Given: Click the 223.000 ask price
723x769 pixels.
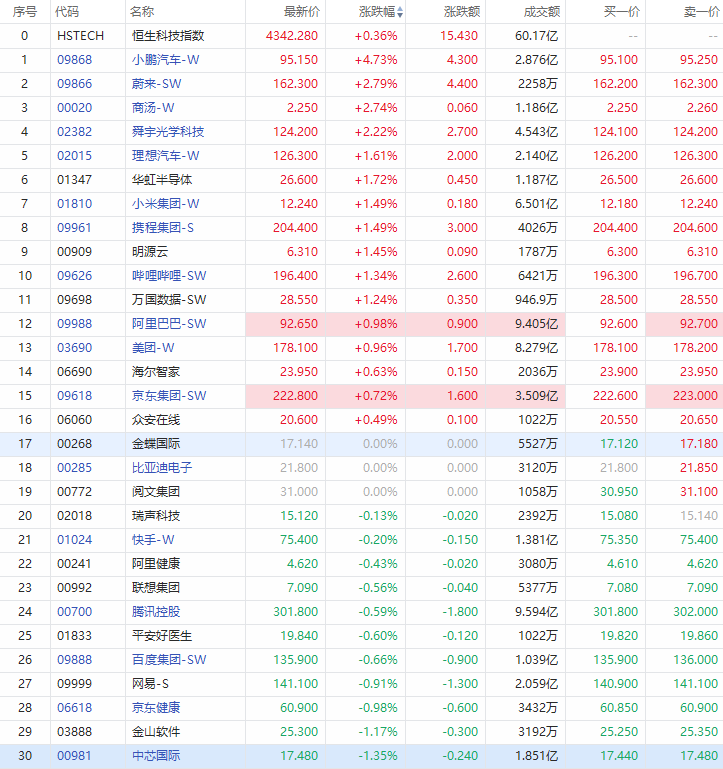Looking at the screenshot, I should click(x=696, y=396).
